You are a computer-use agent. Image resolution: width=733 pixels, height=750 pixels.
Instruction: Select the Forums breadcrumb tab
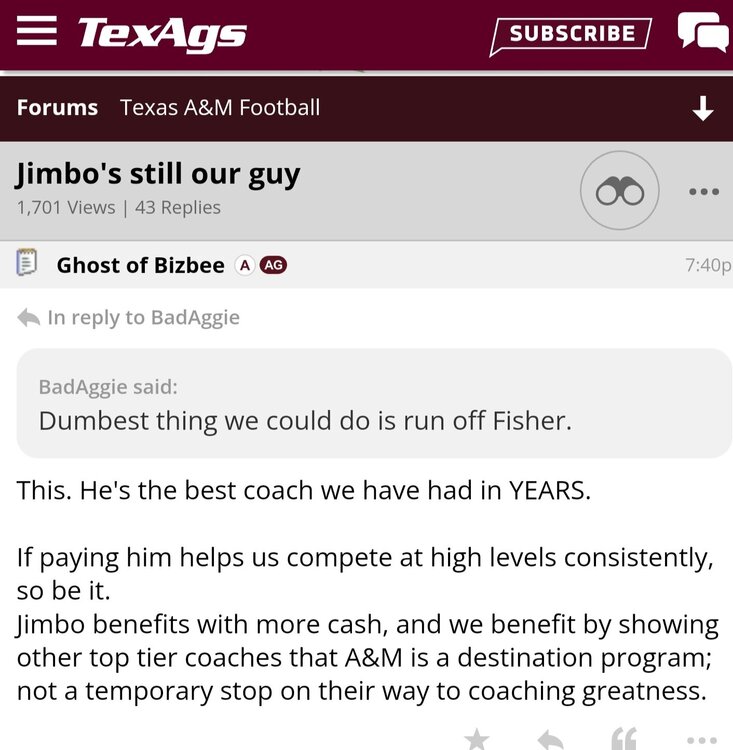[57, 108]
